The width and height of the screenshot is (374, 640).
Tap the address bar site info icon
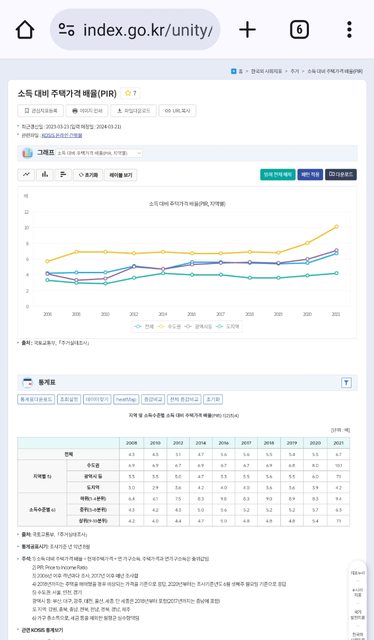tap(66, 30)
